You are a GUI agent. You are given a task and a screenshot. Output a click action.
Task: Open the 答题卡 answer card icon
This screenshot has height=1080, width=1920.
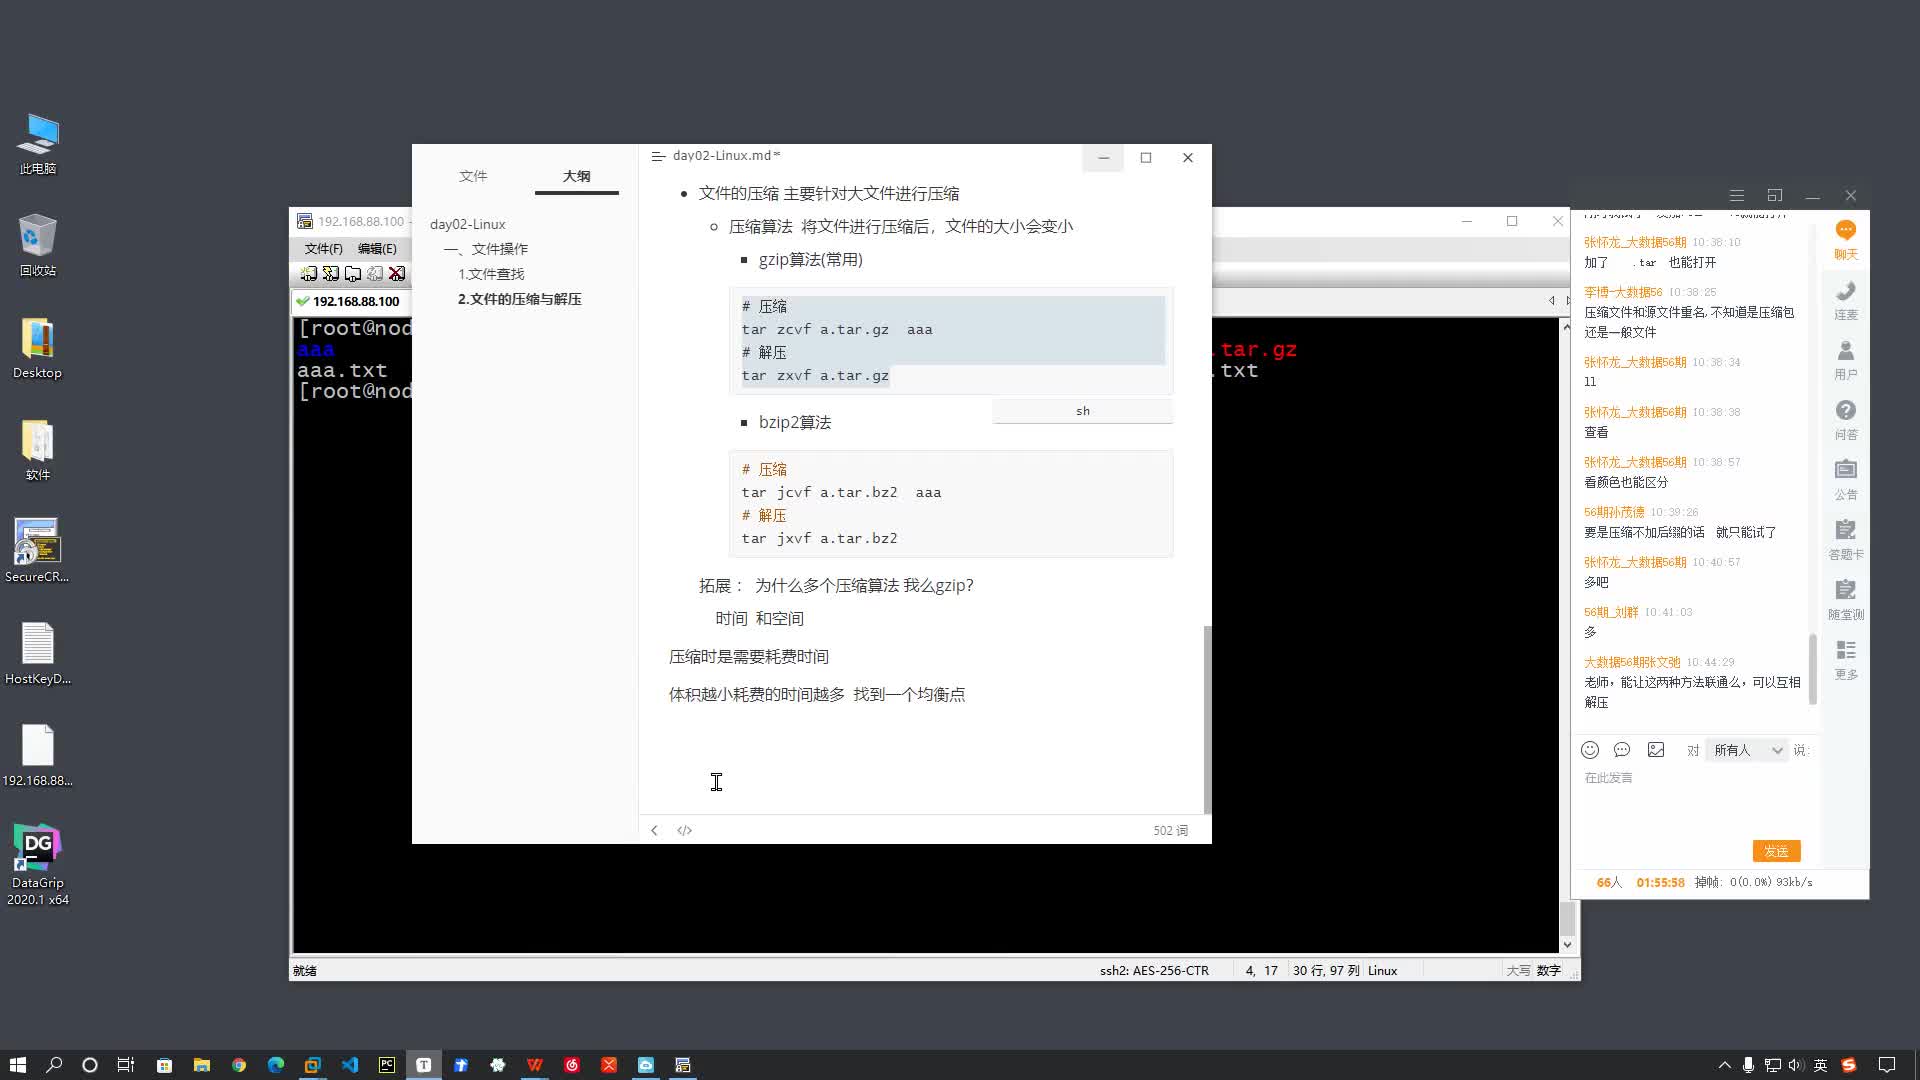click(x=1846, y=540)
